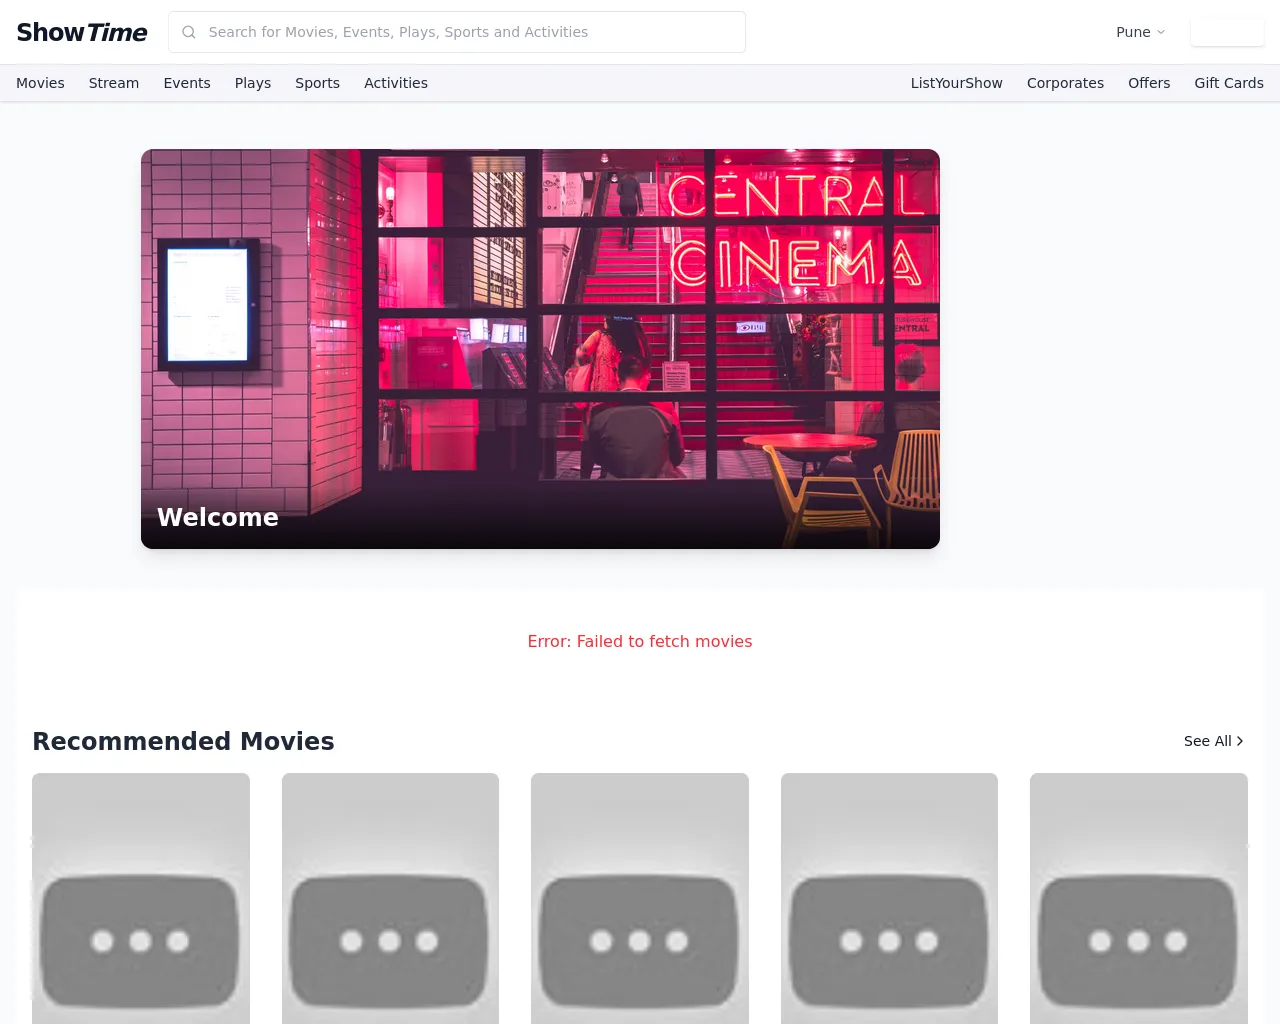This screenshot has width=1280, height=1024.
Task: Visit the Corporates page
Action: click(1065, 83)
